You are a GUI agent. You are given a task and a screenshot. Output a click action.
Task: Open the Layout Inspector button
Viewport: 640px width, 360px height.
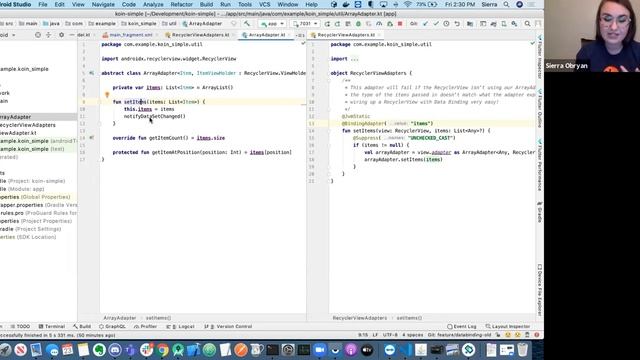[507, 327]
